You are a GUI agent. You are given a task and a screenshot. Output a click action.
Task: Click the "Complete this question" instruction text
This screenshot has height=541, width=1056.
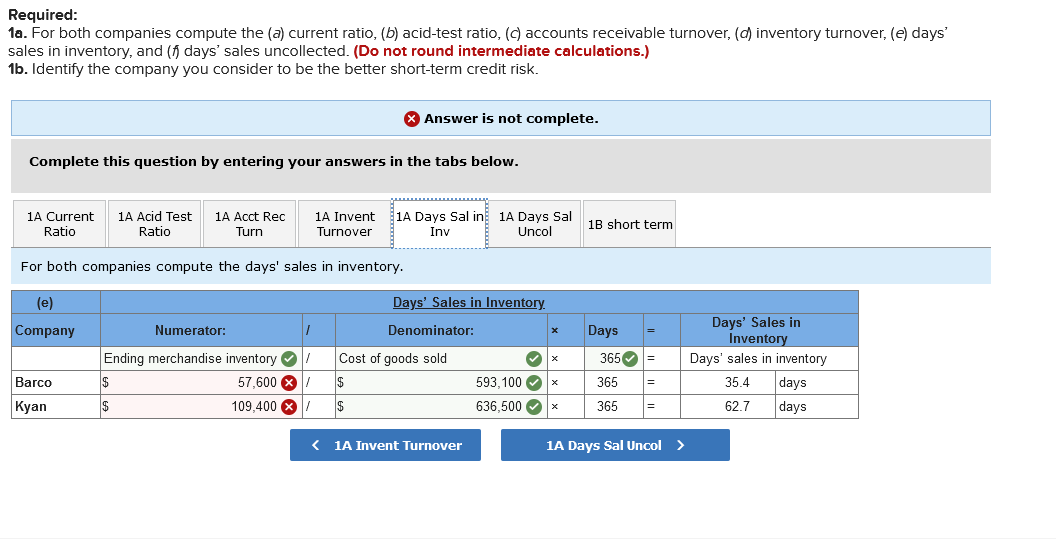tap(274, 162)
